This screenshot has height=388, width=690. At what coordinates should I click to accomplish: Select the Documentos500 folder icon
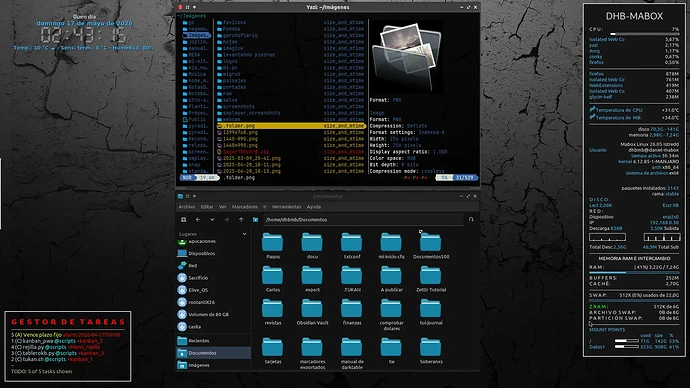click(x=430, y=242)
